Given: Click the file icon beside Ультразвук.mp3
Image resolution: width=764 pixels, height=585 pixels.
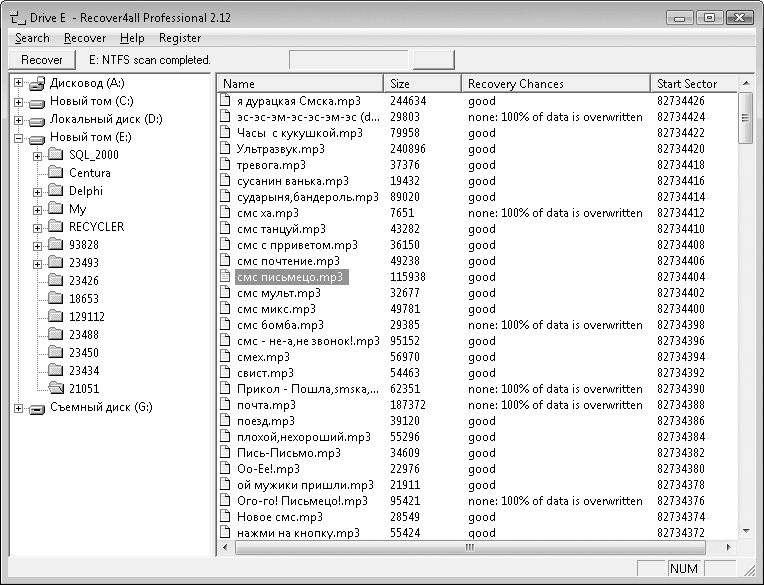Looking at the screenshot, I should click(225, 148).
